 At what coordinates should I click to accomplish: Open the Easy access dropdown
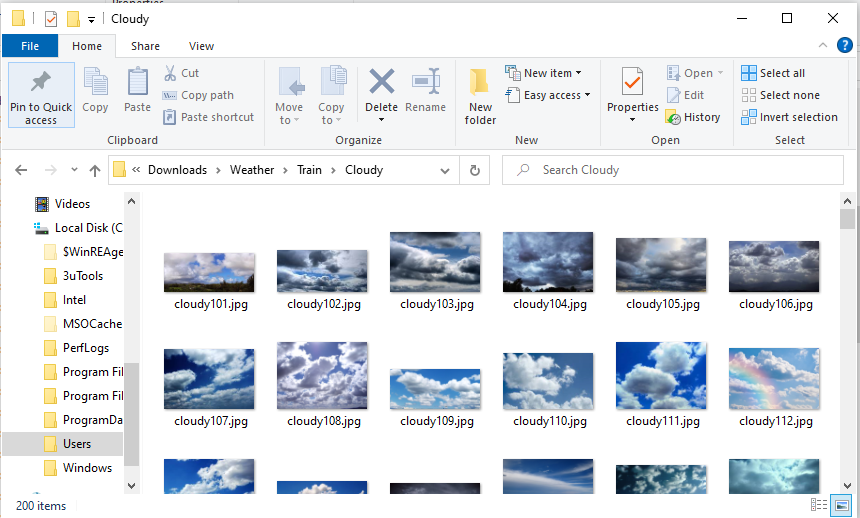[547, 95]
